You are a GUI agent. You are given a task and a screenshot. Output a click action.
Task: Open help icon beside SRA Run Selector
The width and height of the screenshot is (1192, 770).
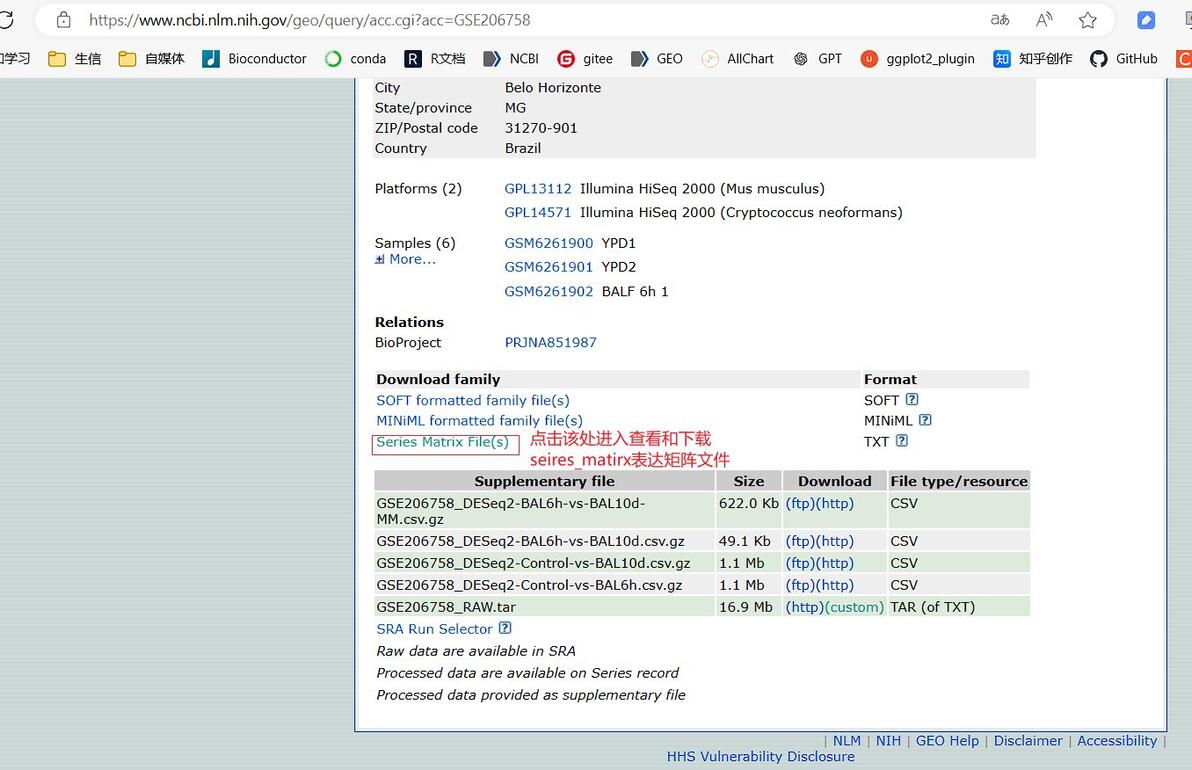click(x=505, y=628)
